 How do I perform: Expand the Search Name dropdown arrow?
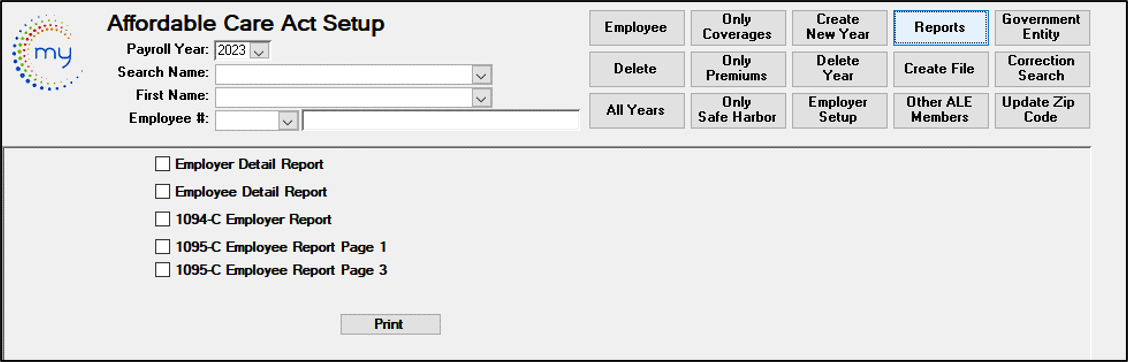point(481,74)
